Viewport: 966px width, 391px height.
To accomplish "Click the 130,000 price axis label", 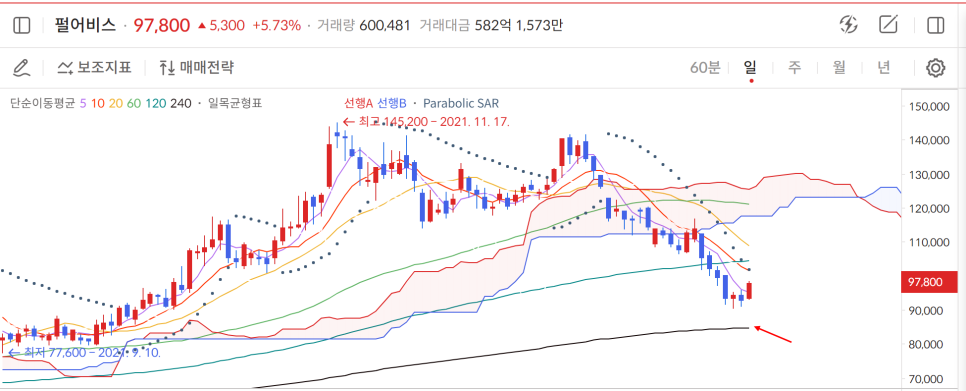I will pyautogui.click(x=930, y=175).
